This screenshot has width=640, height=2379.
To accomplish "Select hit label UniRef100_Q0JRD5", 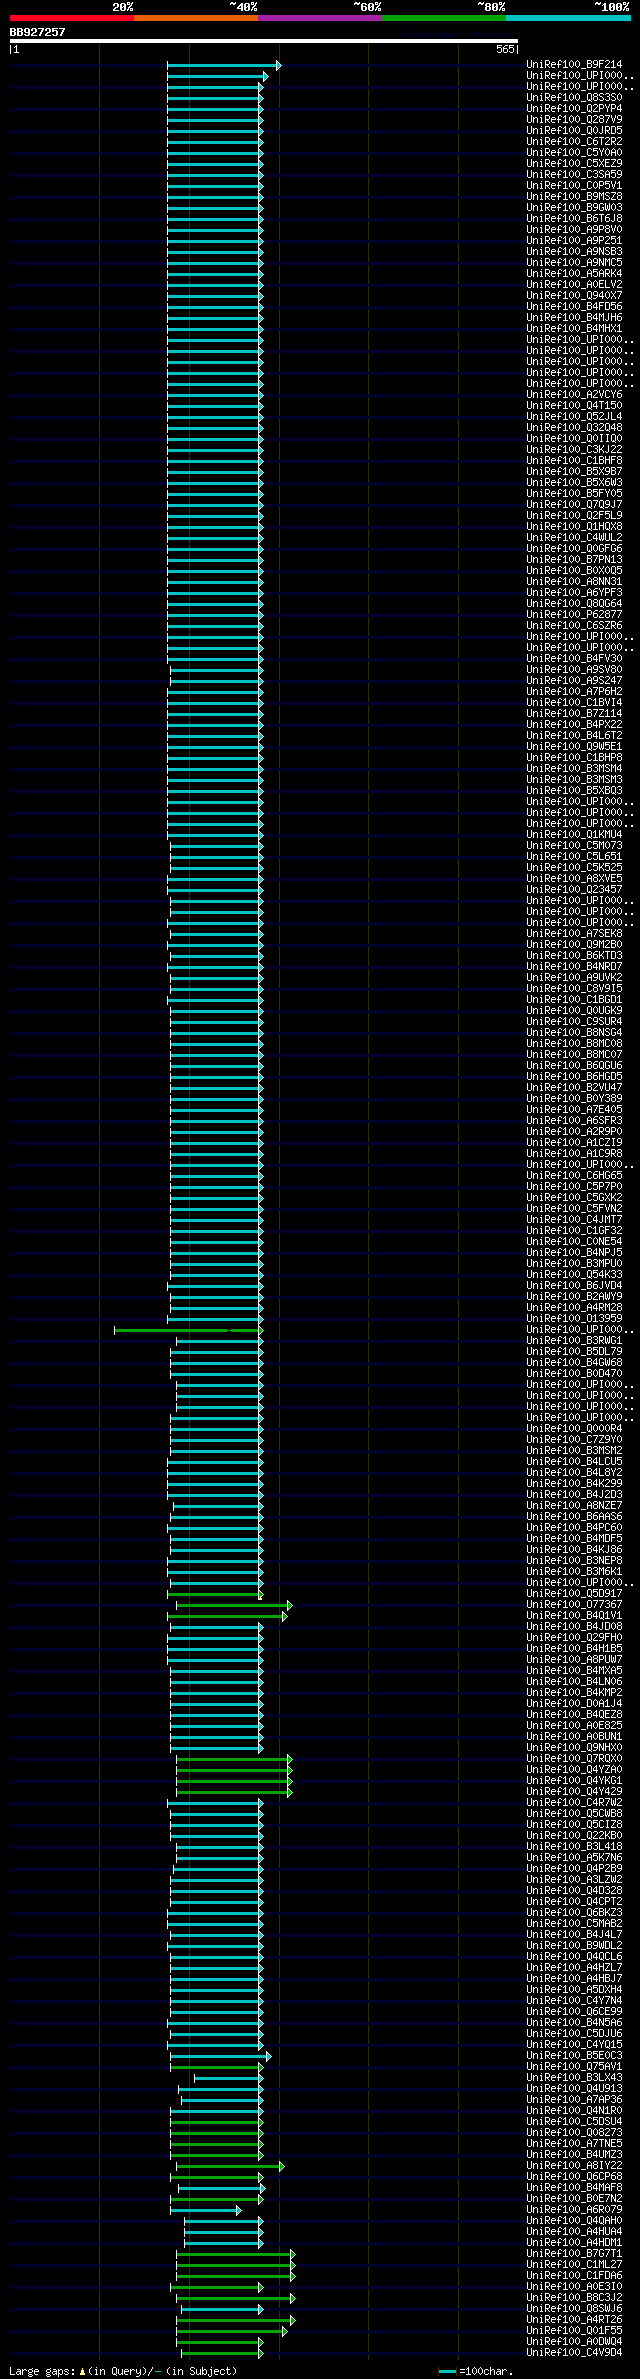I will (x=574, y=131).
